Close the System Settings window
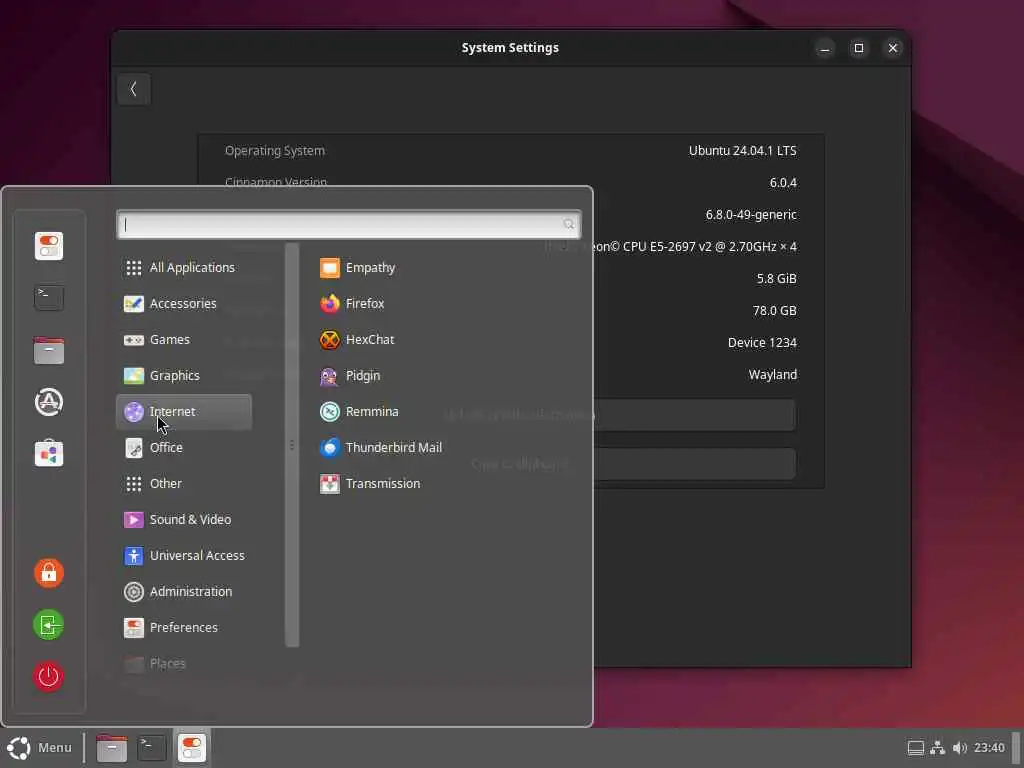 [893, 48]
